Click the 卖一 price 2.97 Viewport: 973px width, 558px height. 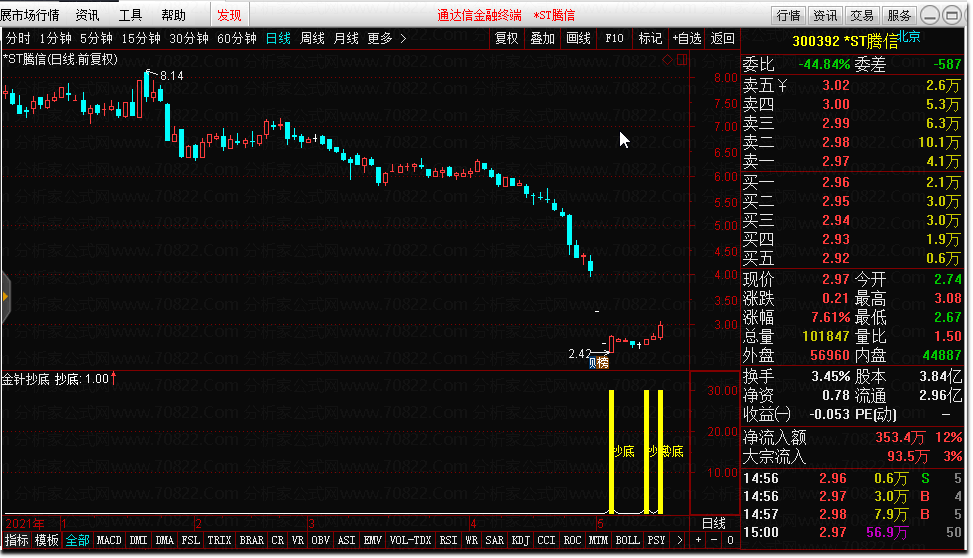[835, 161]
